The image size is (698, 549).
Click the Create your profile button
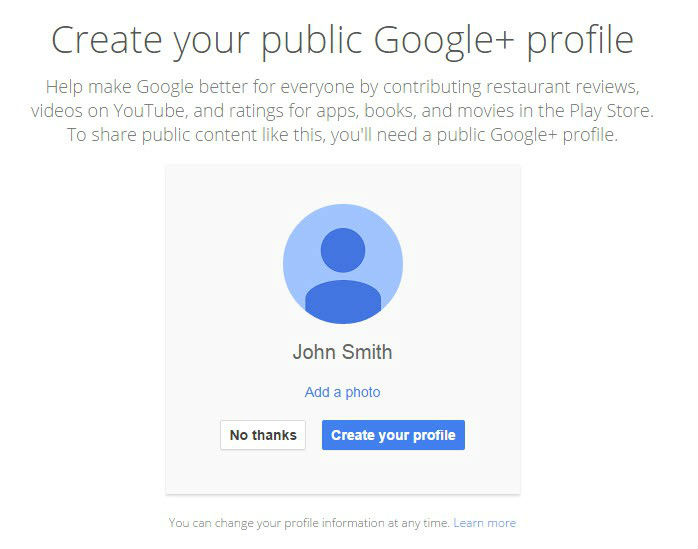tap(393, 435)
